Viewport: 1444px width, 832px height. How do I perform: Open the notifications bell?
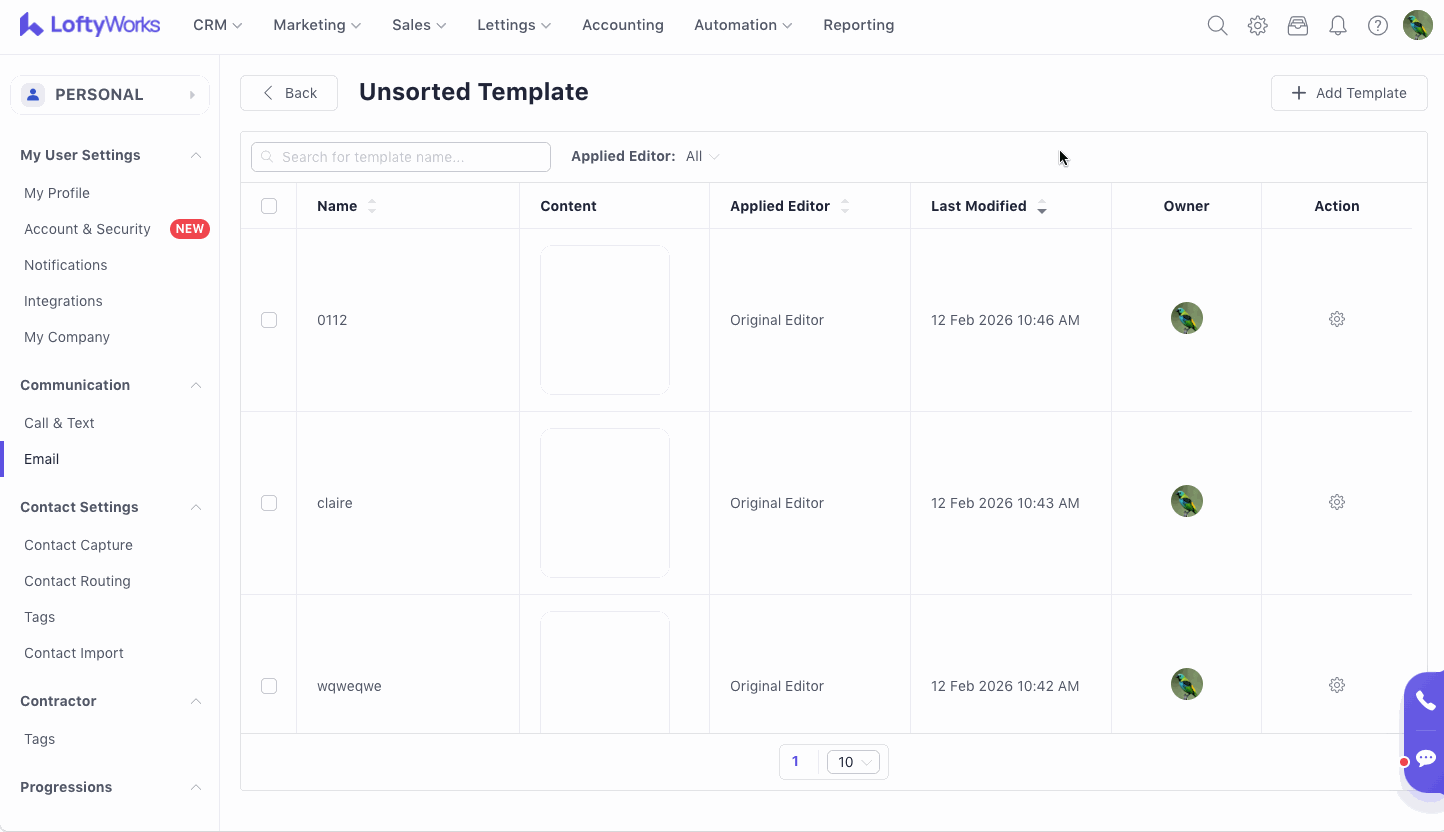click(1337, 26)
